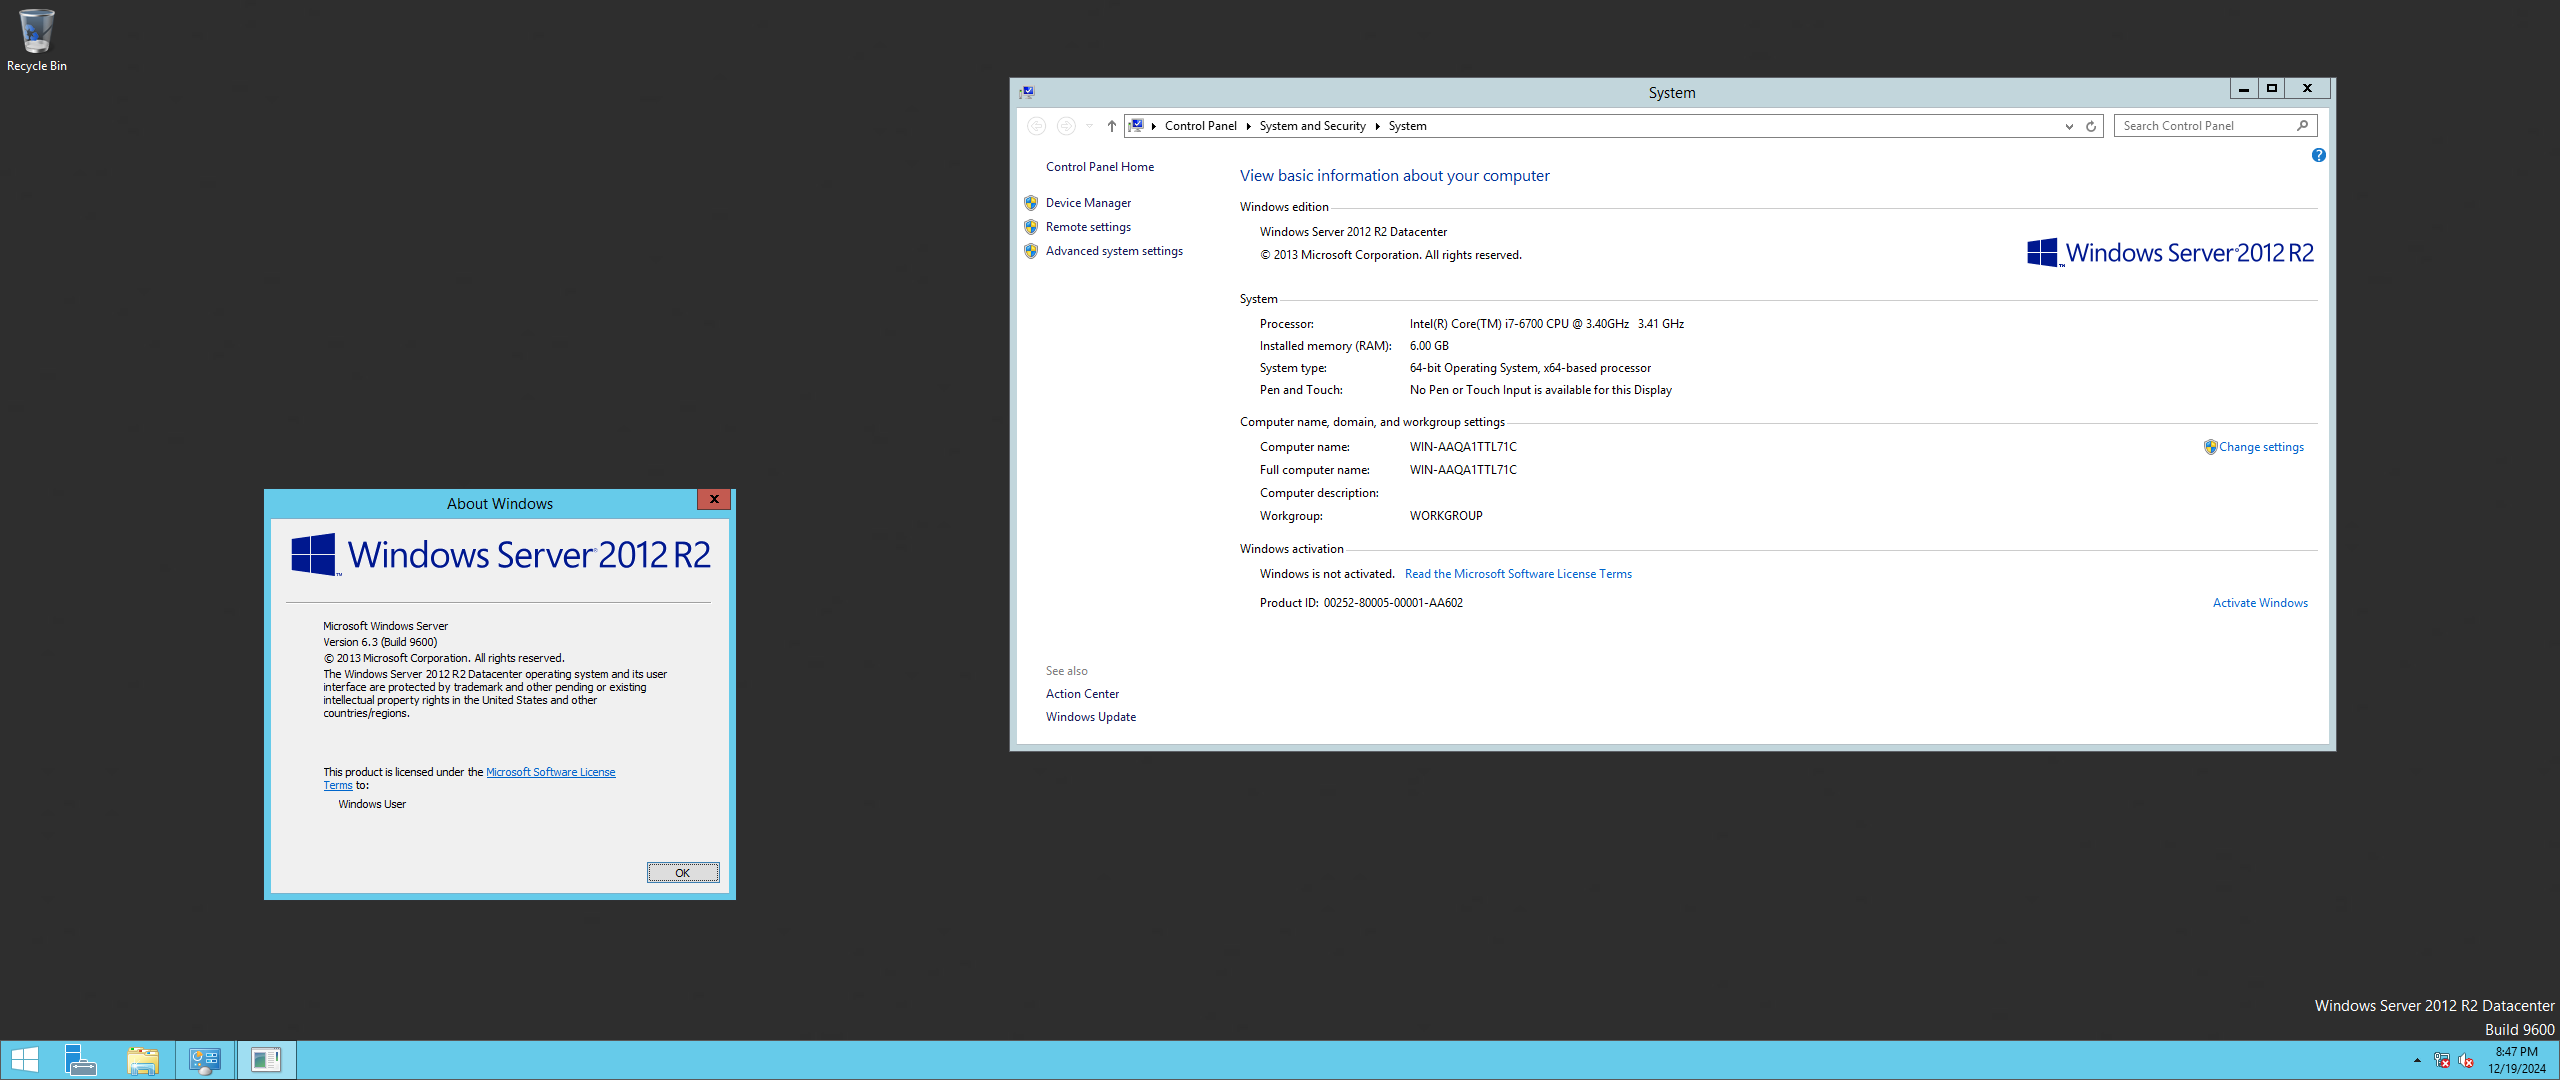Click the search magnifier icon
Screen dimensions: 2560x1080
(x=2303, y=126)
